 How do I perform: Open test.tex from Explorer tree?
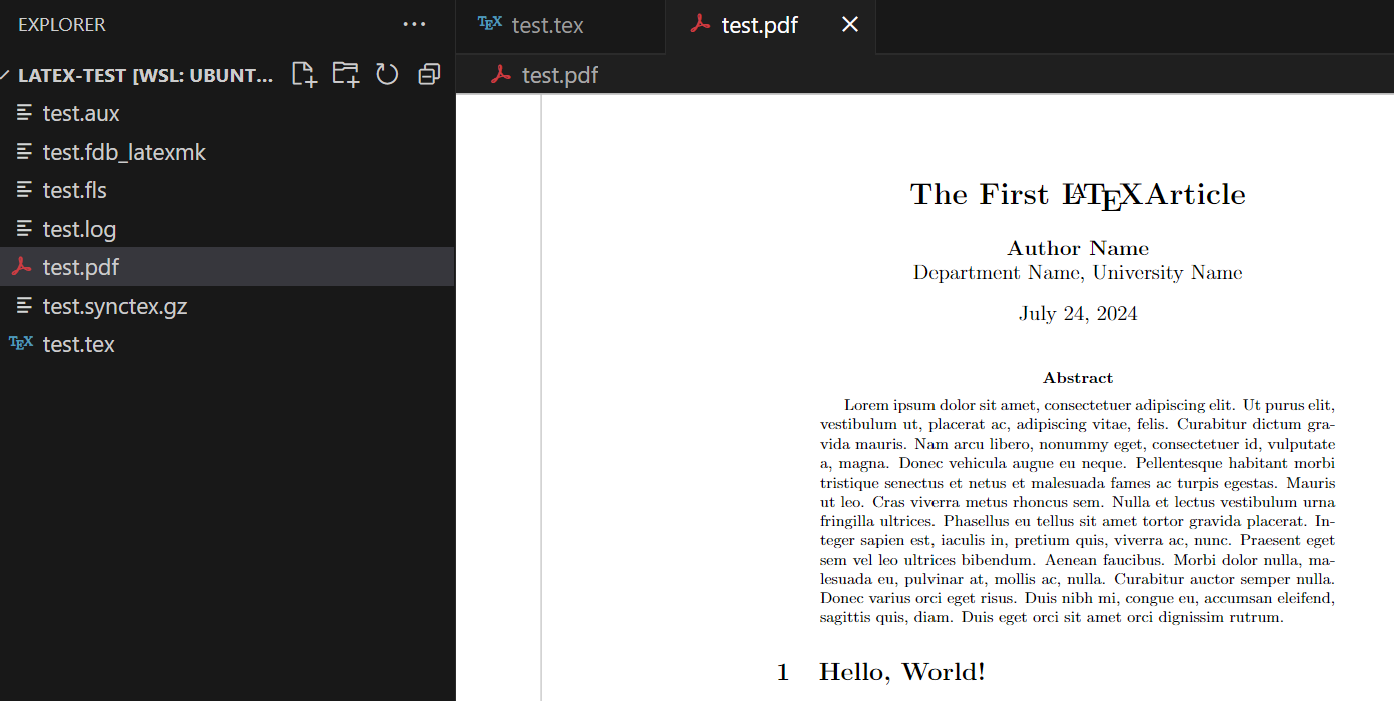tap(227, 344)
